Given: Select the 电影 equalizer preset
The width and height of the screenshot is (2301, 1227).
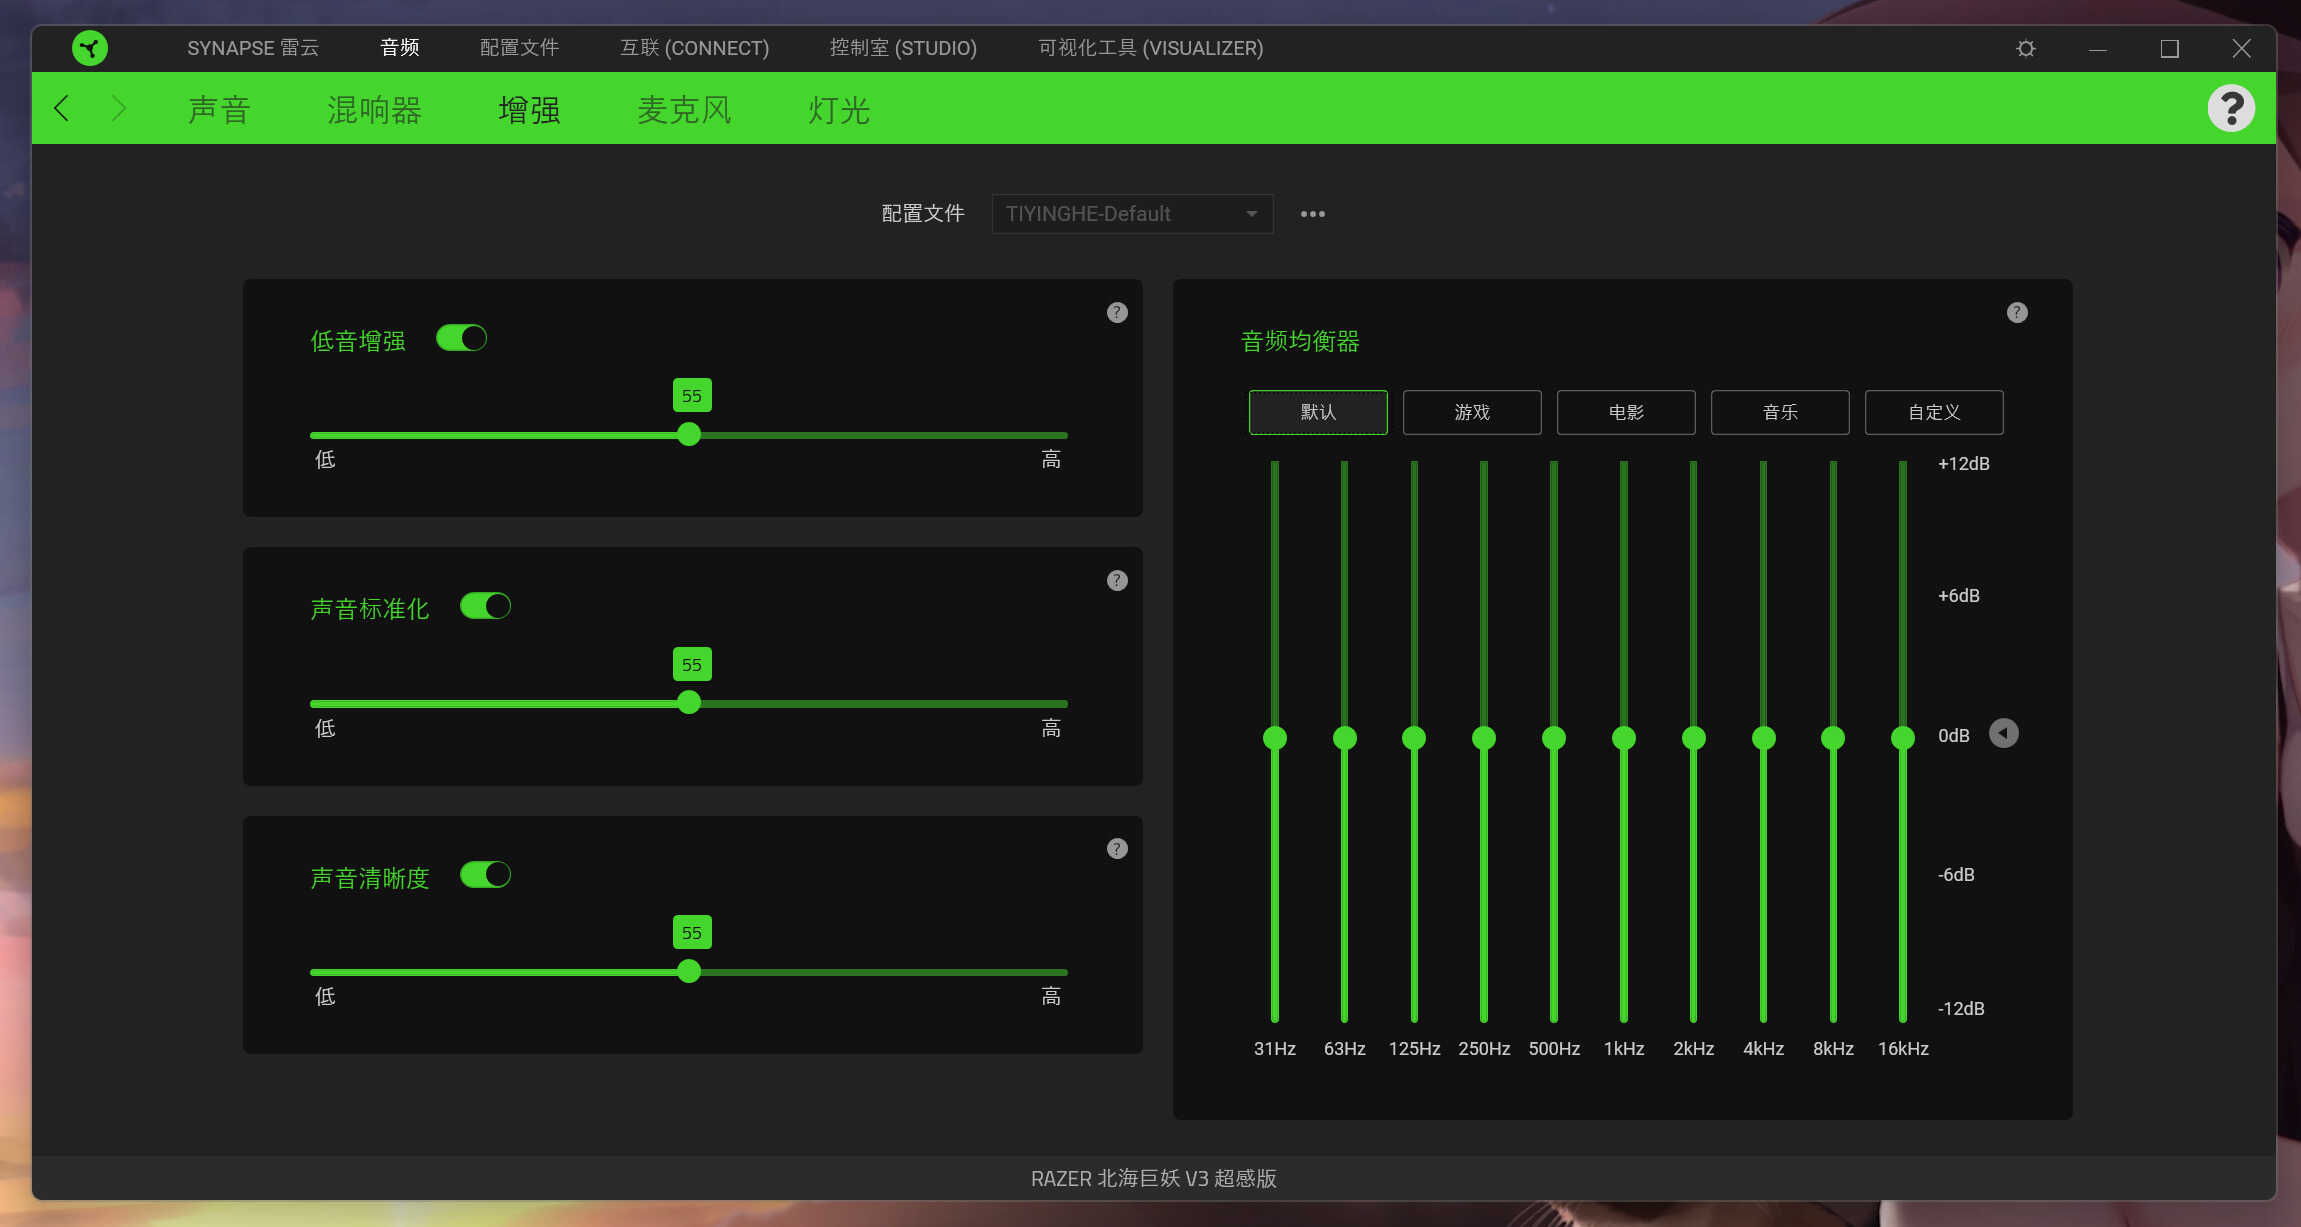Looking at the screenshot, I should pos(1626,412).
